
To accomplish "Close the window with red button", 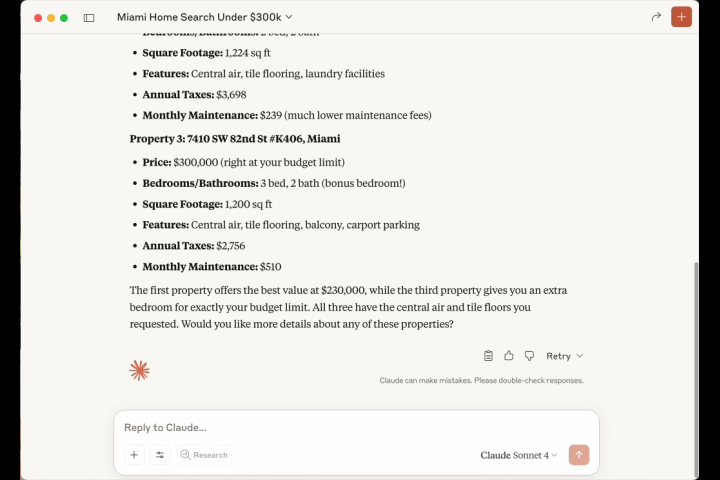I will [x=38, y=18].
